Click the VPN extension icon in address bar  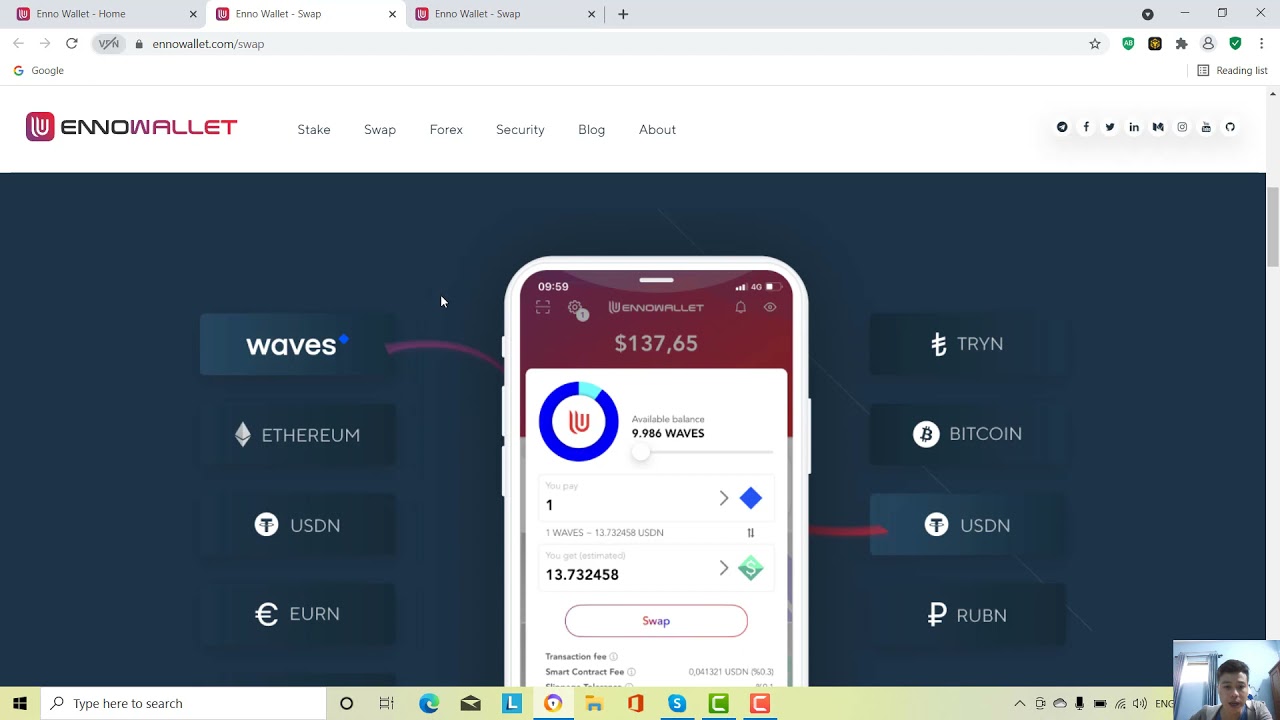[109, 44]
